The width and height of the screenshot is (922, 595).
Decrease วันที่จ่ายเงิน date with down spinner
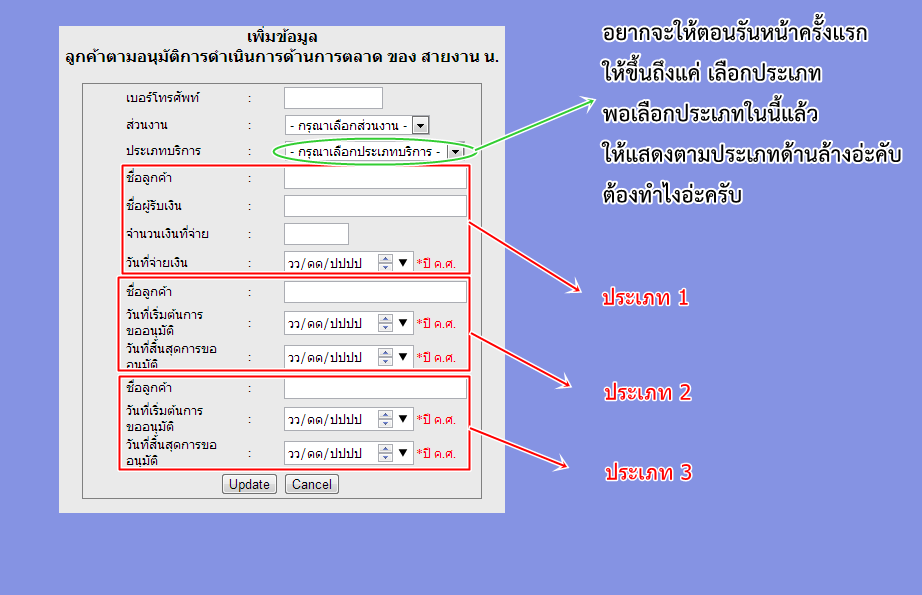pos(385,267)
